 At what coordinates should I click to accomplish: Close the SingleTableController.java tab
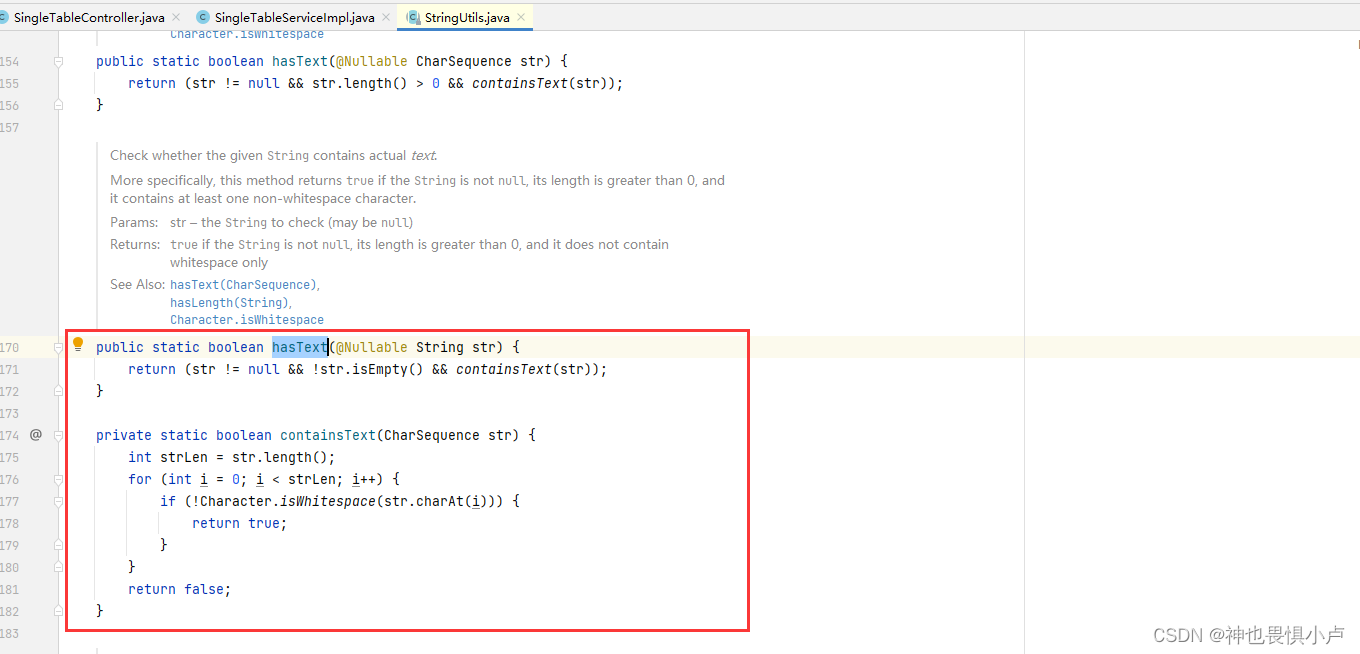point(176,17)
